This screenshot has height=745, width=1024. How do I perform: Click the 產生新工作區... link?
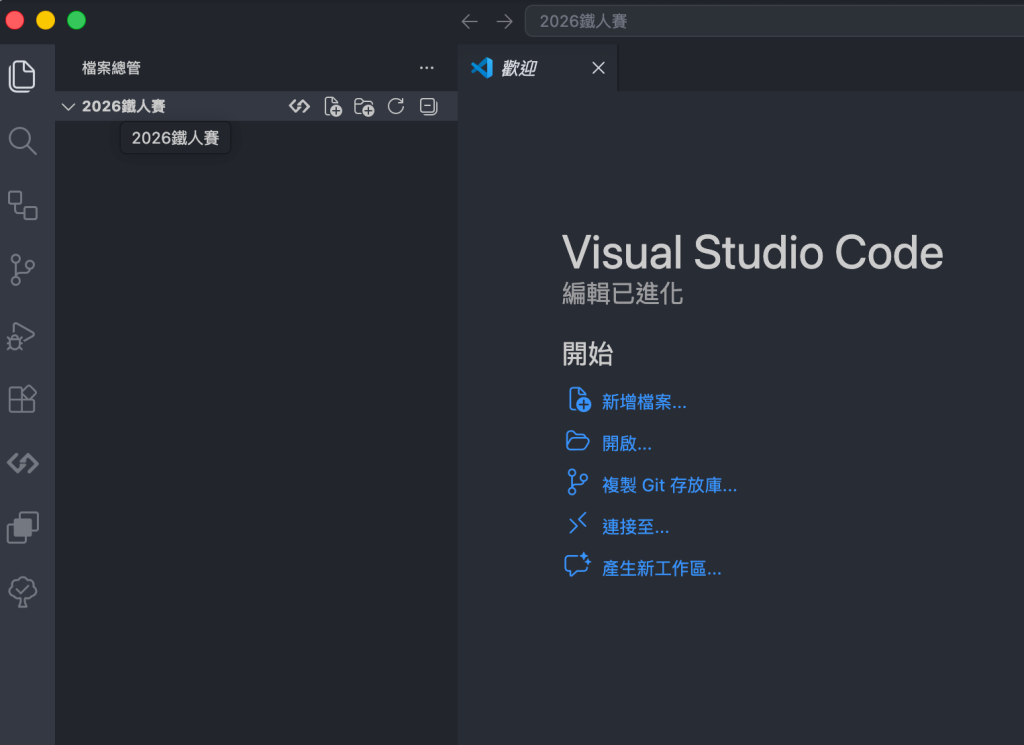(662, 569)
